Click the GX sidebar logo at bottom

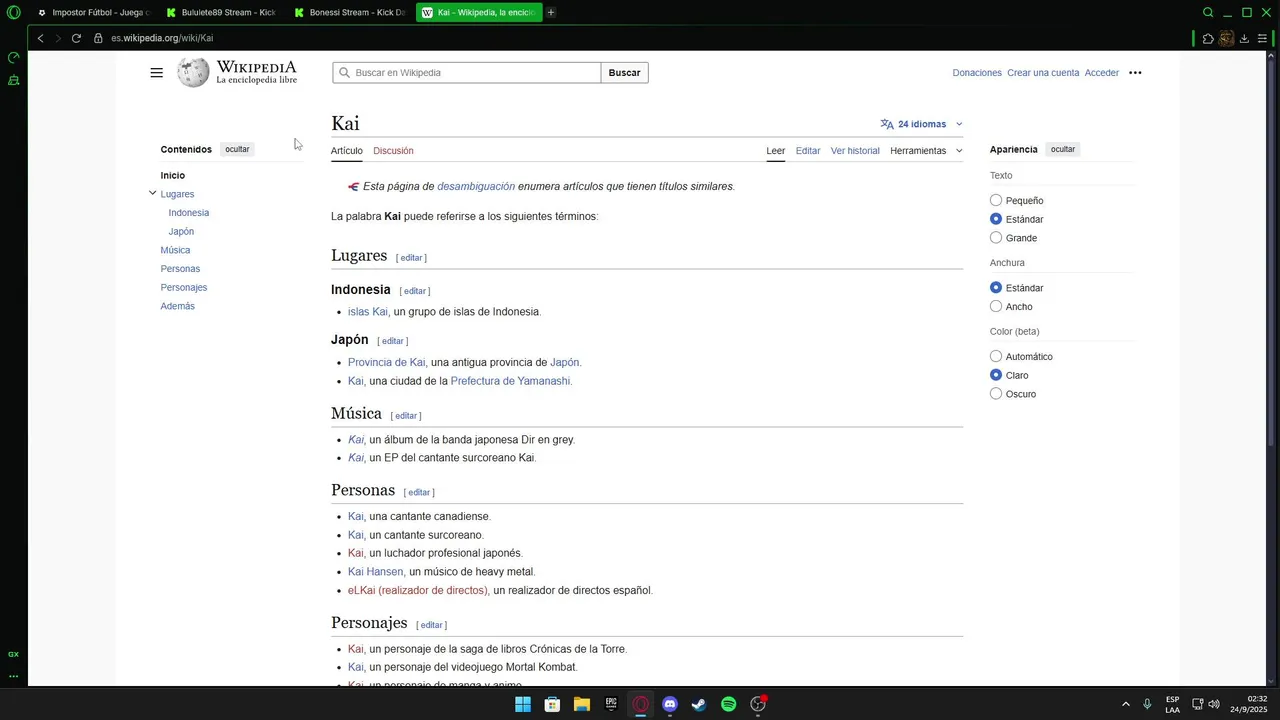click(13, 654)
